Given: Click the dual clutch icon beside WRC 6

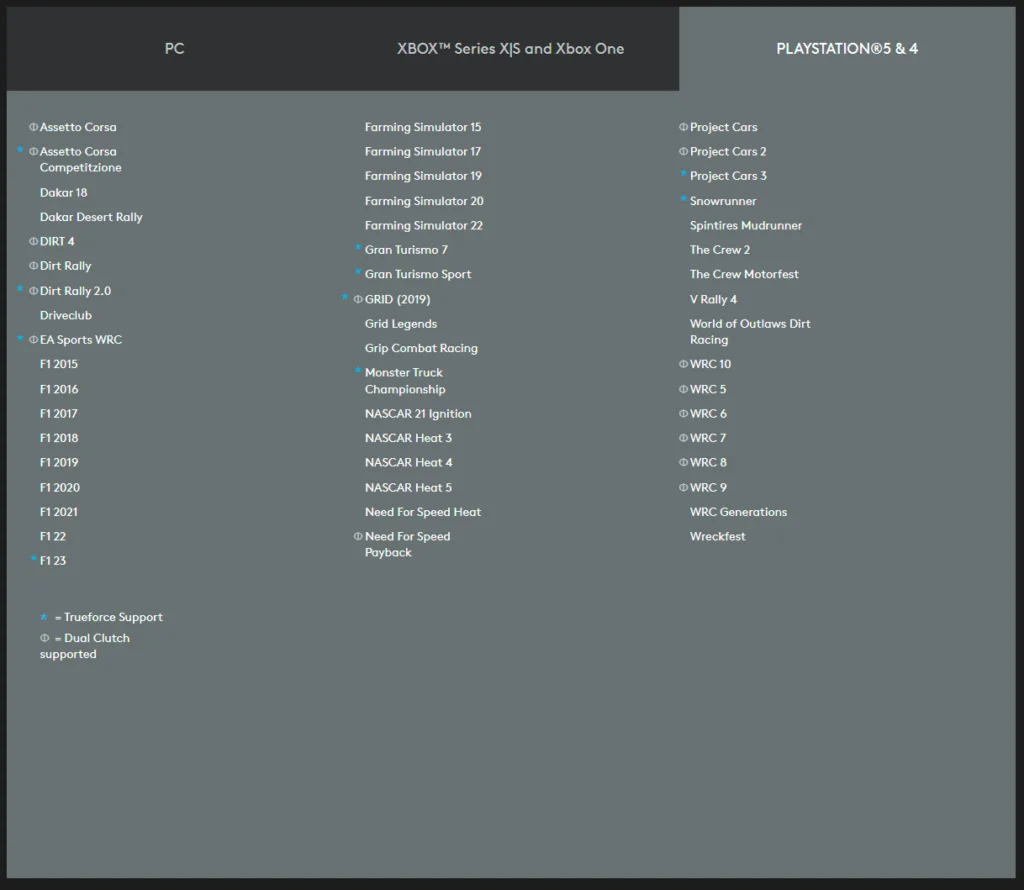Looking at the screenshot, I should point(683,413).
